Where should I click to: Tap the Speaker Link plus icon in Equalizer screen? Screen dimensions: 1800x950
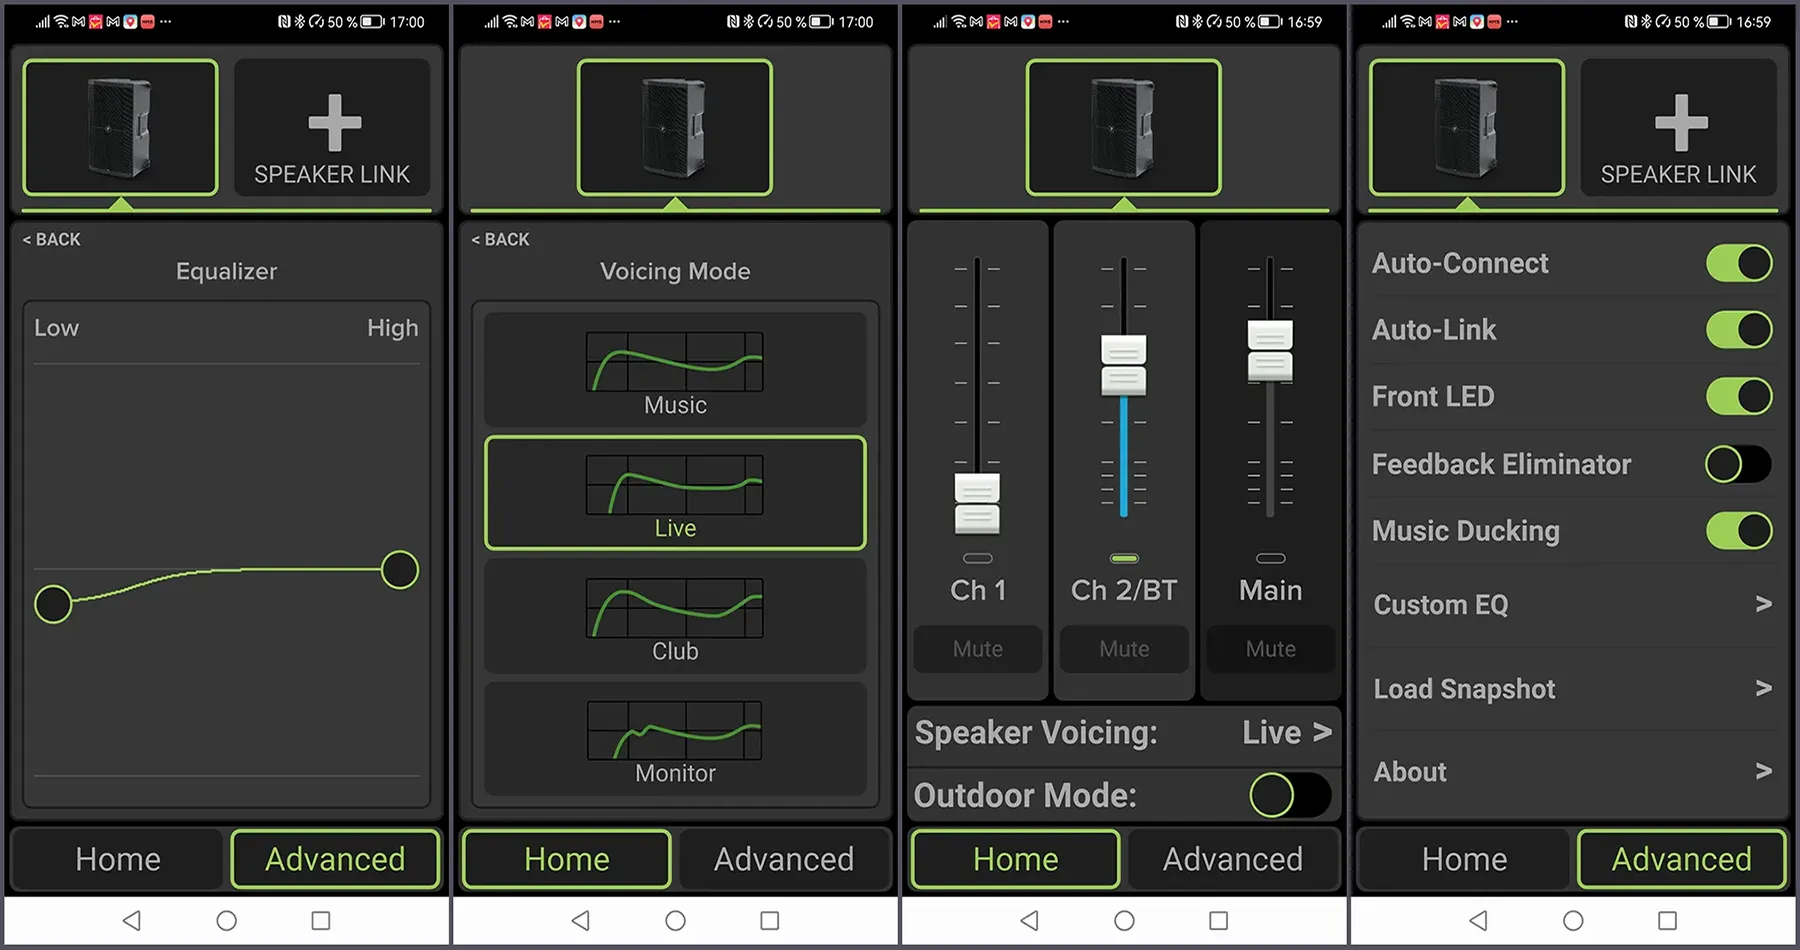click(x=334, y=124)
